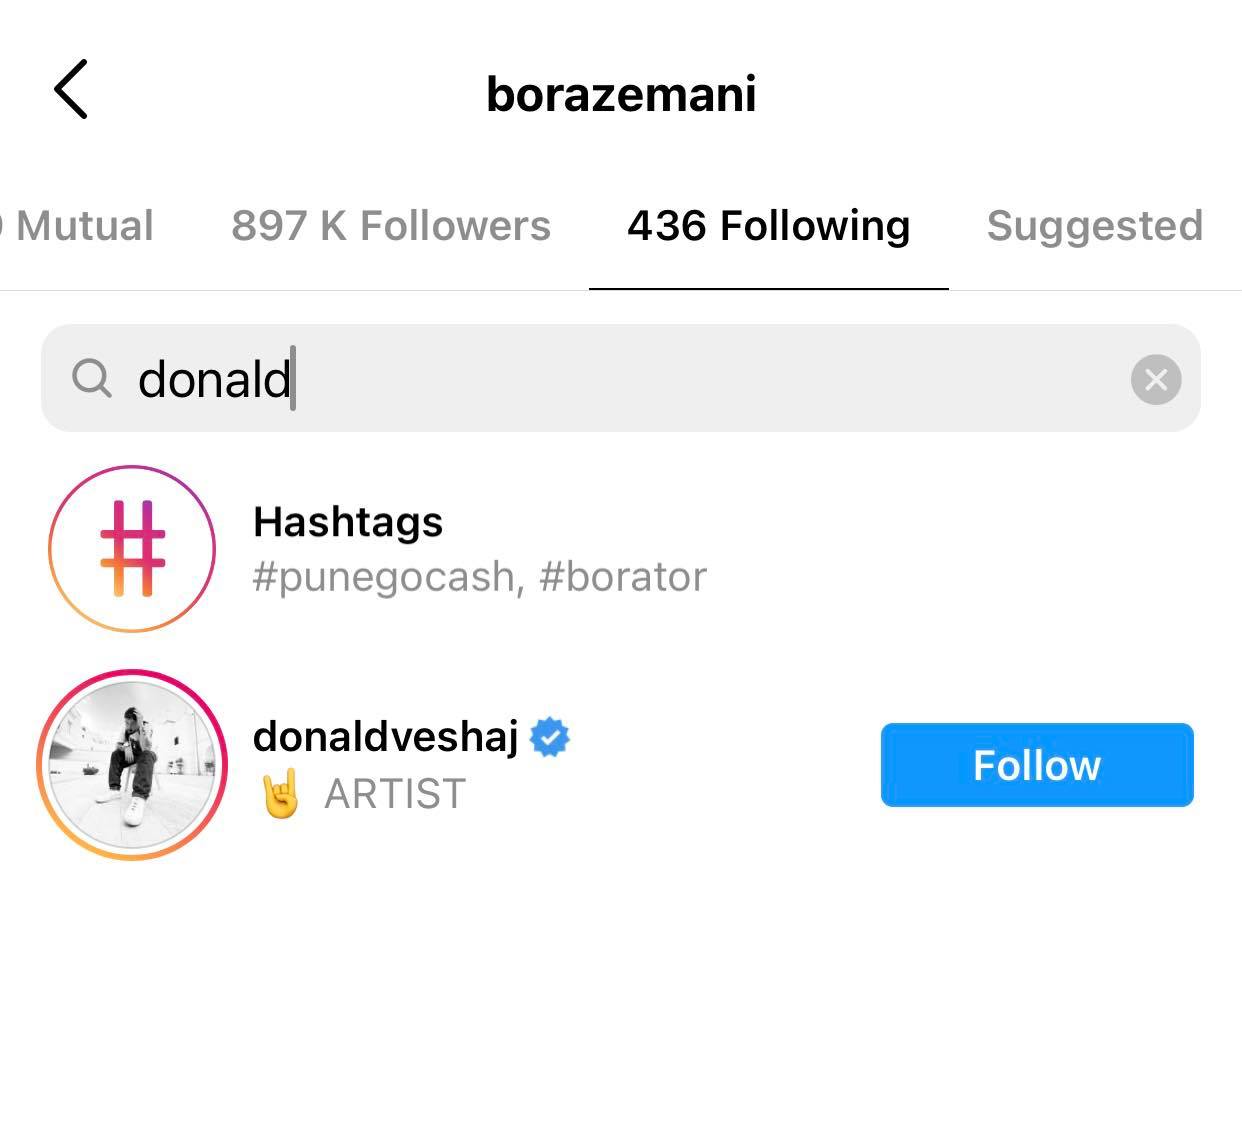Follow donaldveshaj with the blue button
Viewport: 1242px width, 1132px height.
pos(1037,765)
